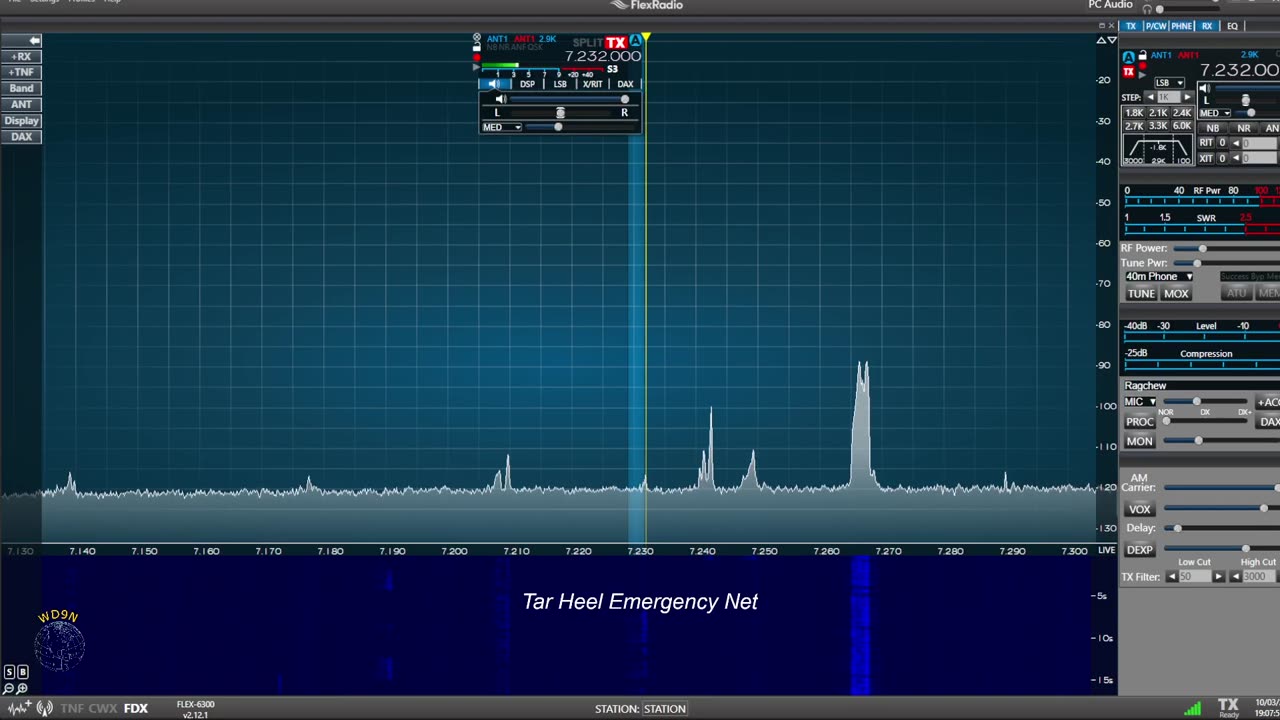Increase TX filter Low Cut with right arrow
1280x720 pixels.
click(1218, 577)
